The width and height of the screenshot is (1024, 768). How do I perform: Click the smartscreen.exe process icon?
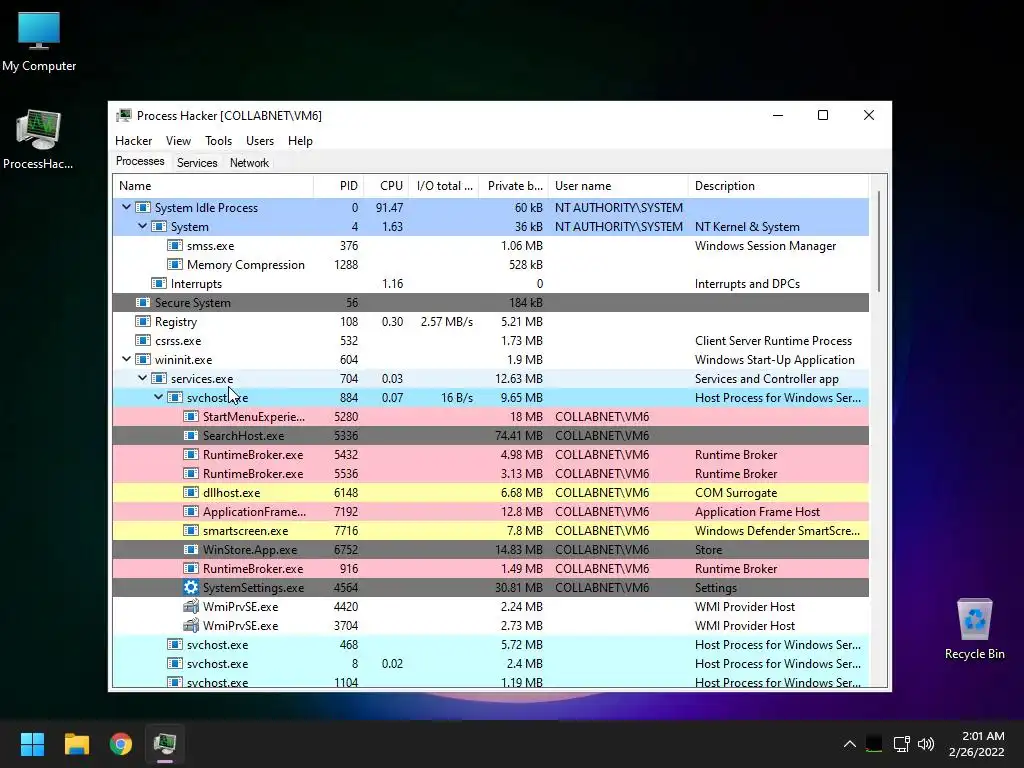(x=191, y=530)
